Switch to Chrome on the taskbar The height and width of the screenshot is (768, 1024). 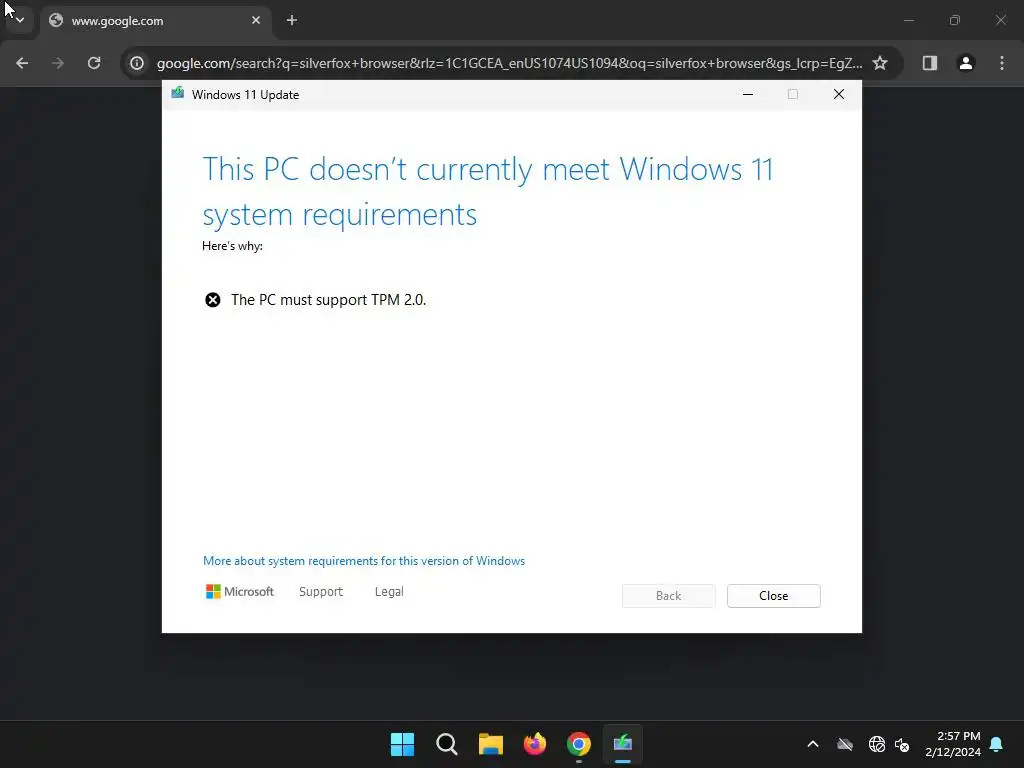coord(579,744)
